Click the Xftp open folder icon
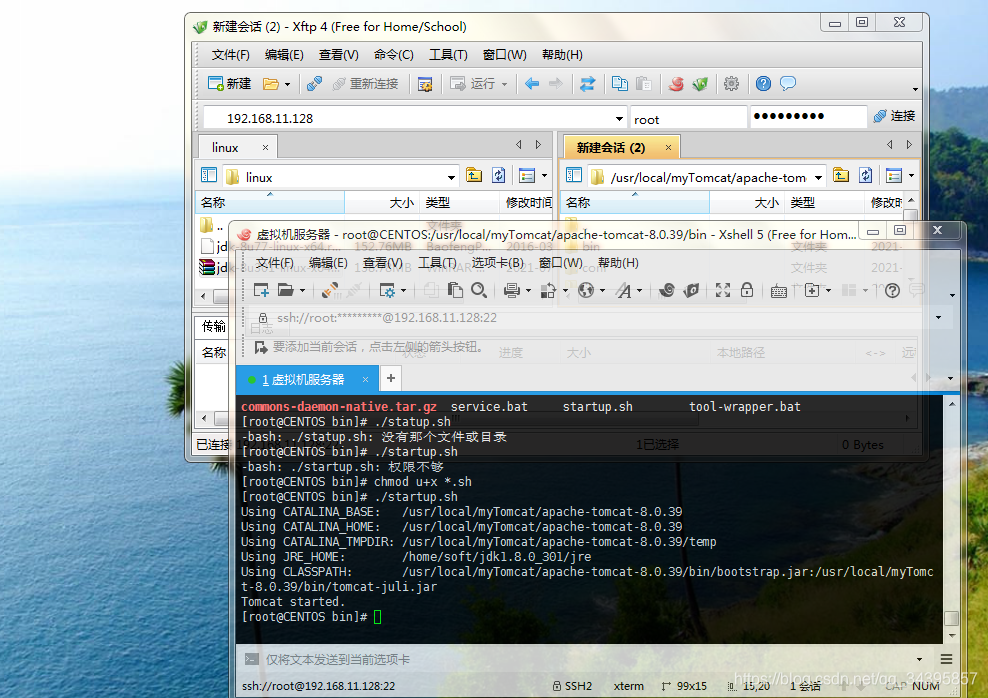The height and width of the screenshot is (698, 988). pos(271,84)
